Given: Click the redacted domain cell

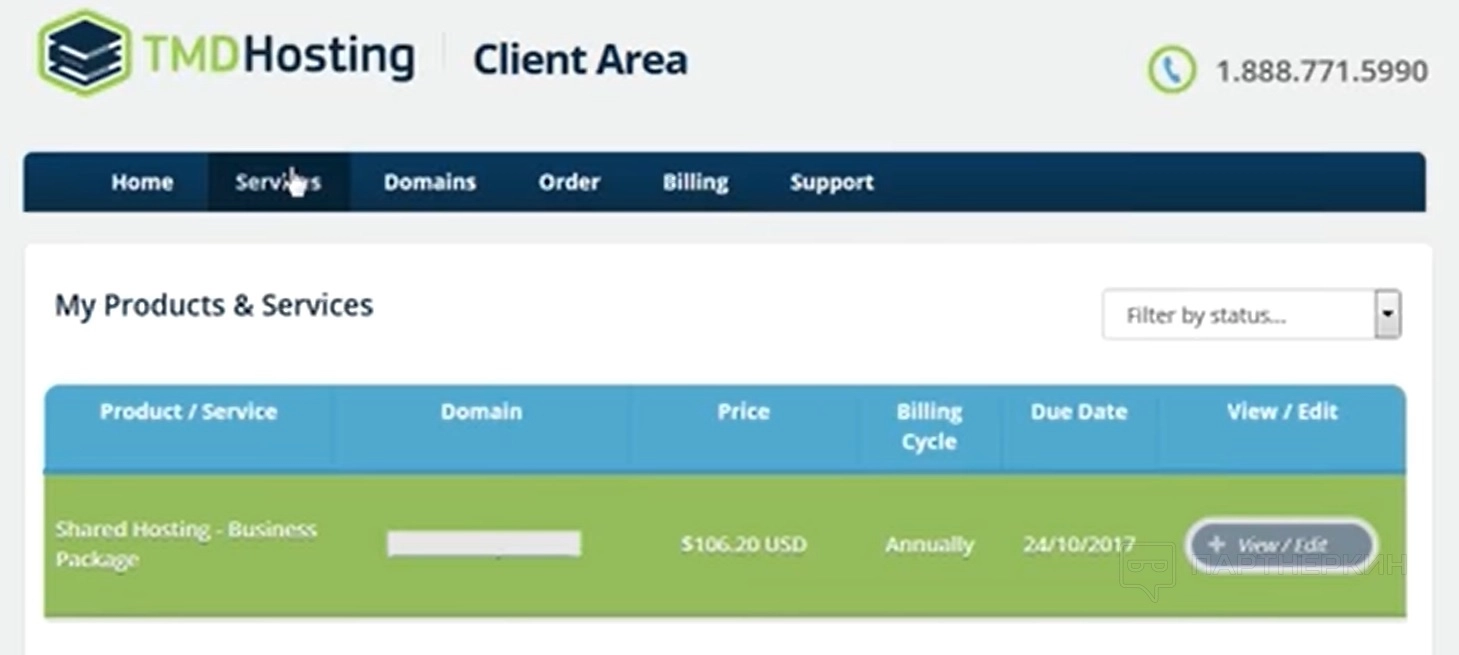Looking at the screenshot, I should 484,544.
